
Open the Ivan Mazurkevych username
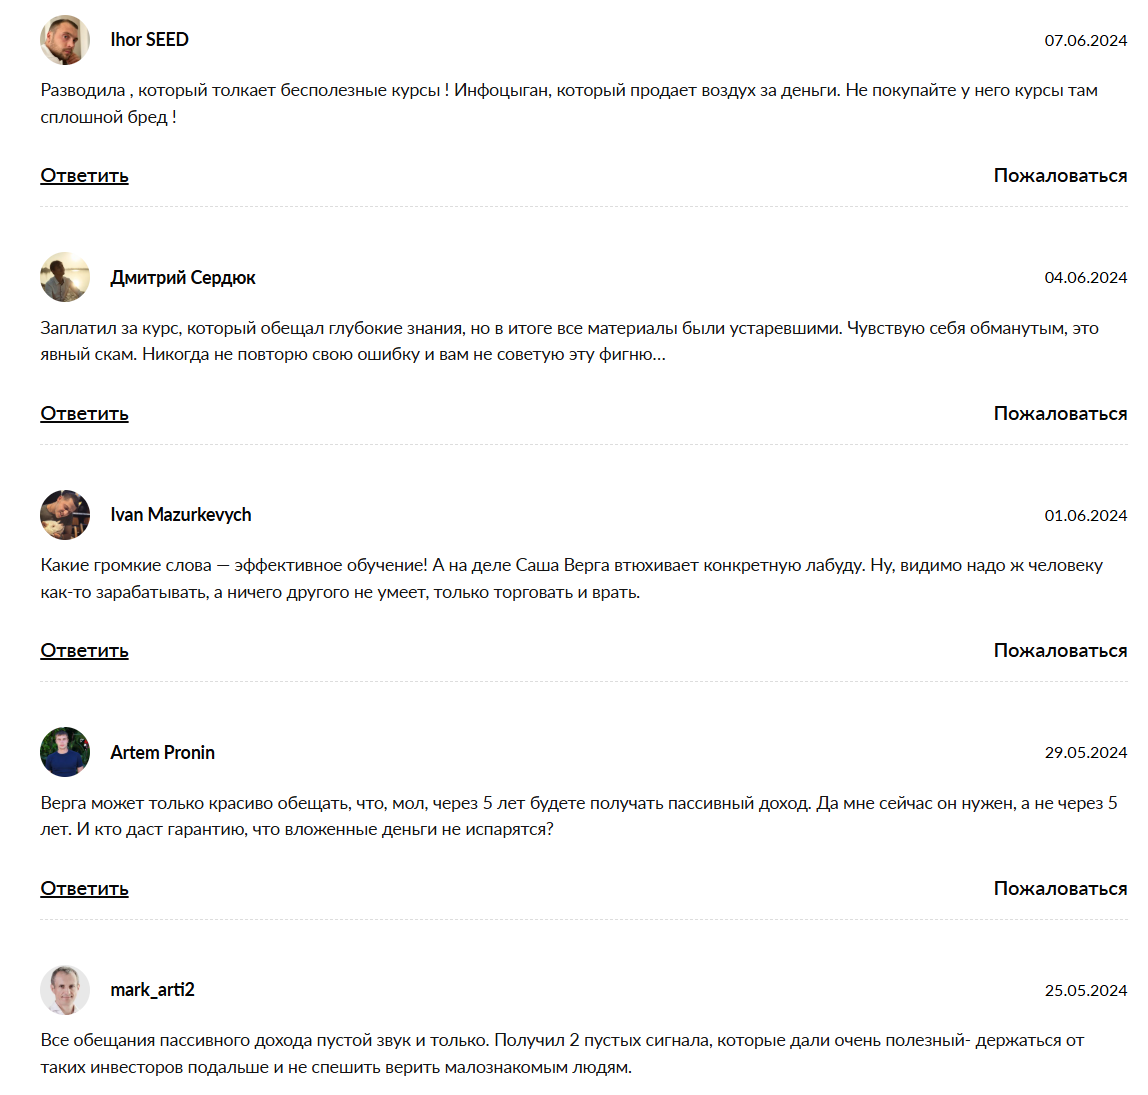point(181,515)
